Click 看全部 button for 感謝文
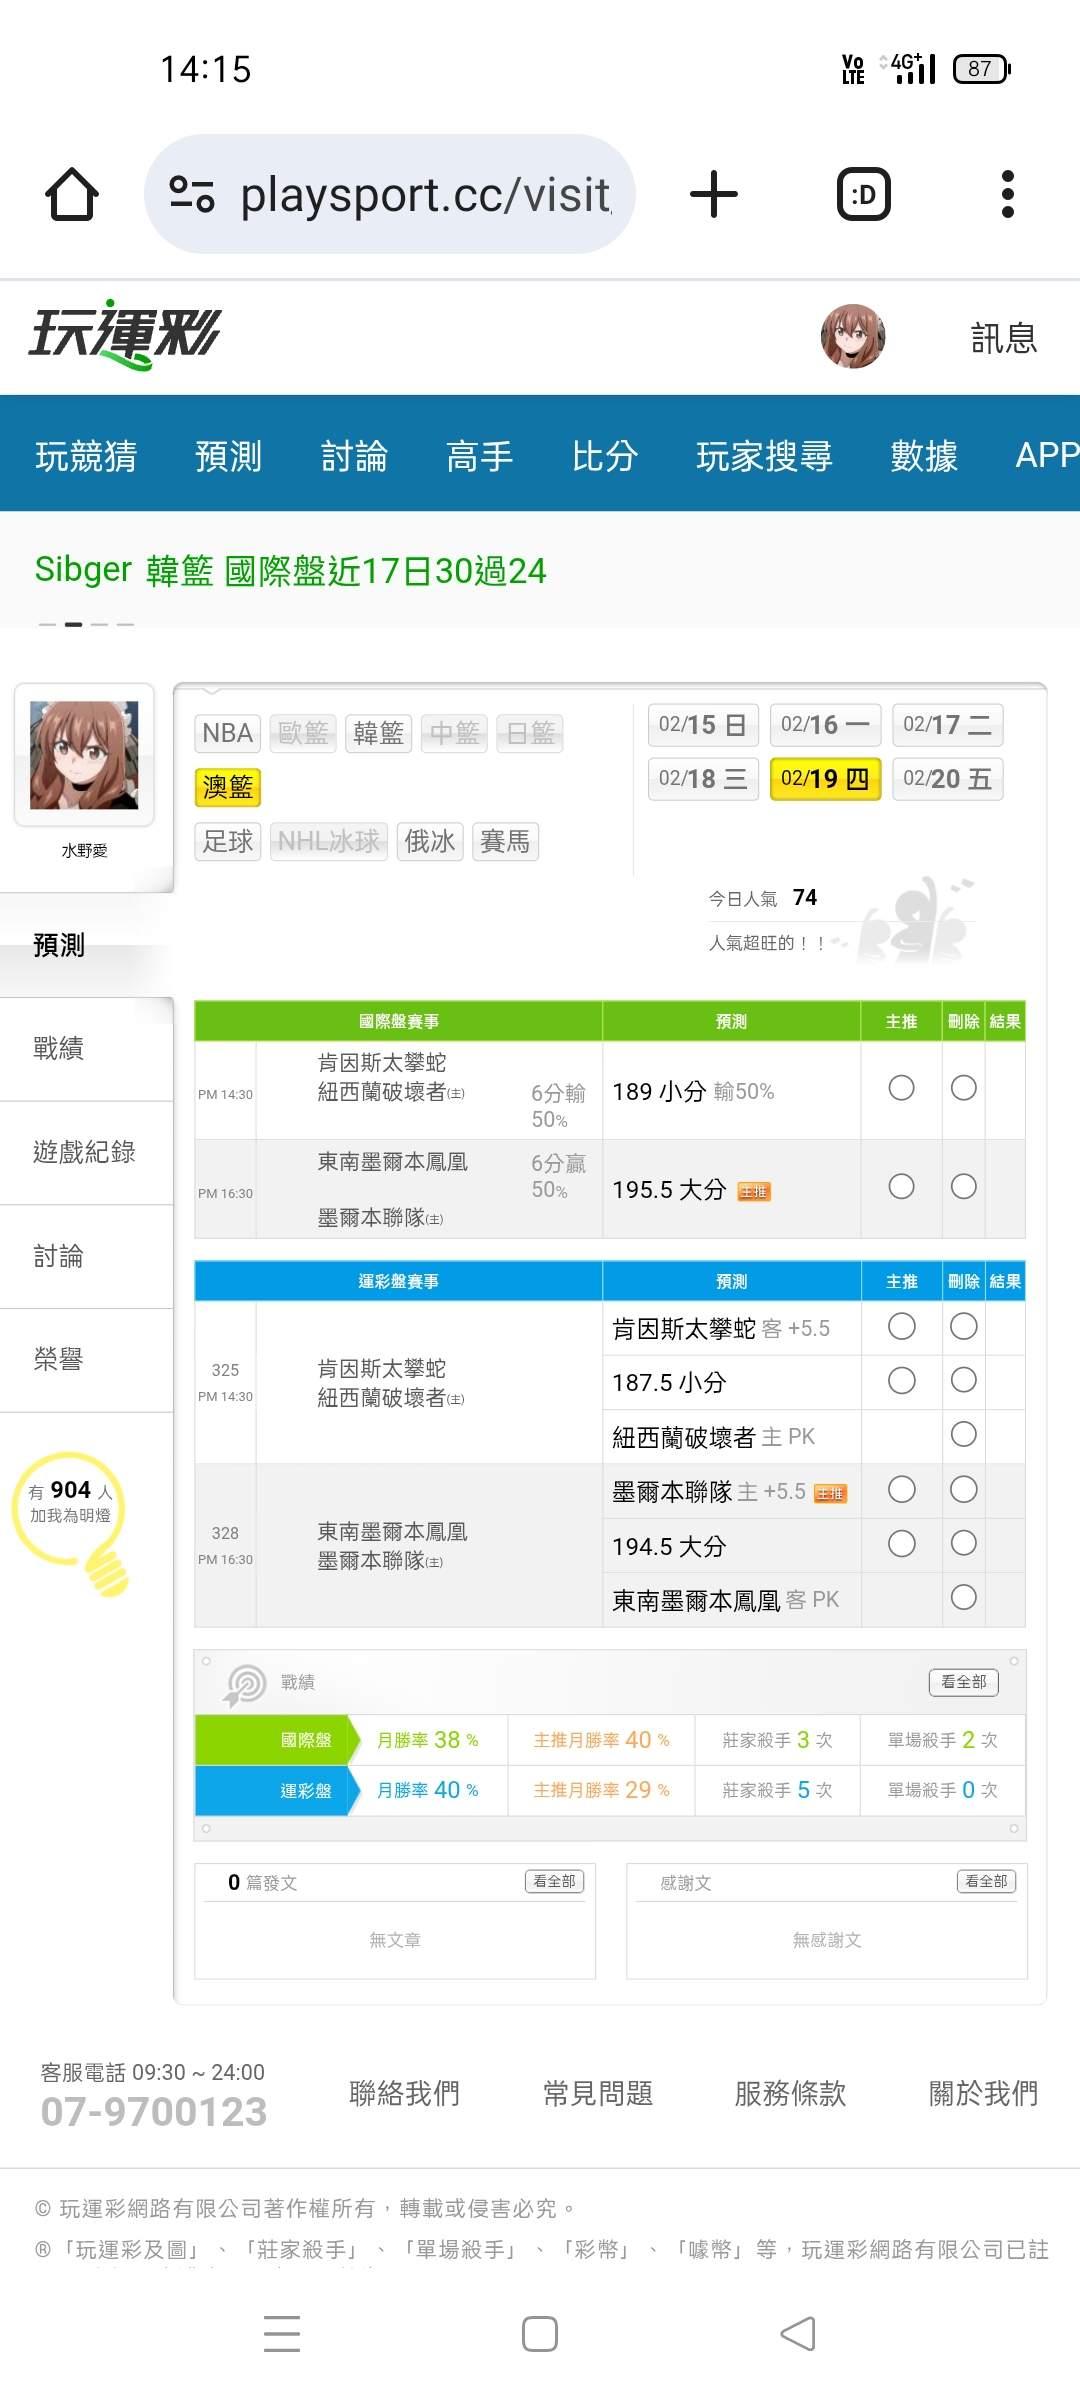The height and width of the screenshot is (2400, 1080). 986,1881
